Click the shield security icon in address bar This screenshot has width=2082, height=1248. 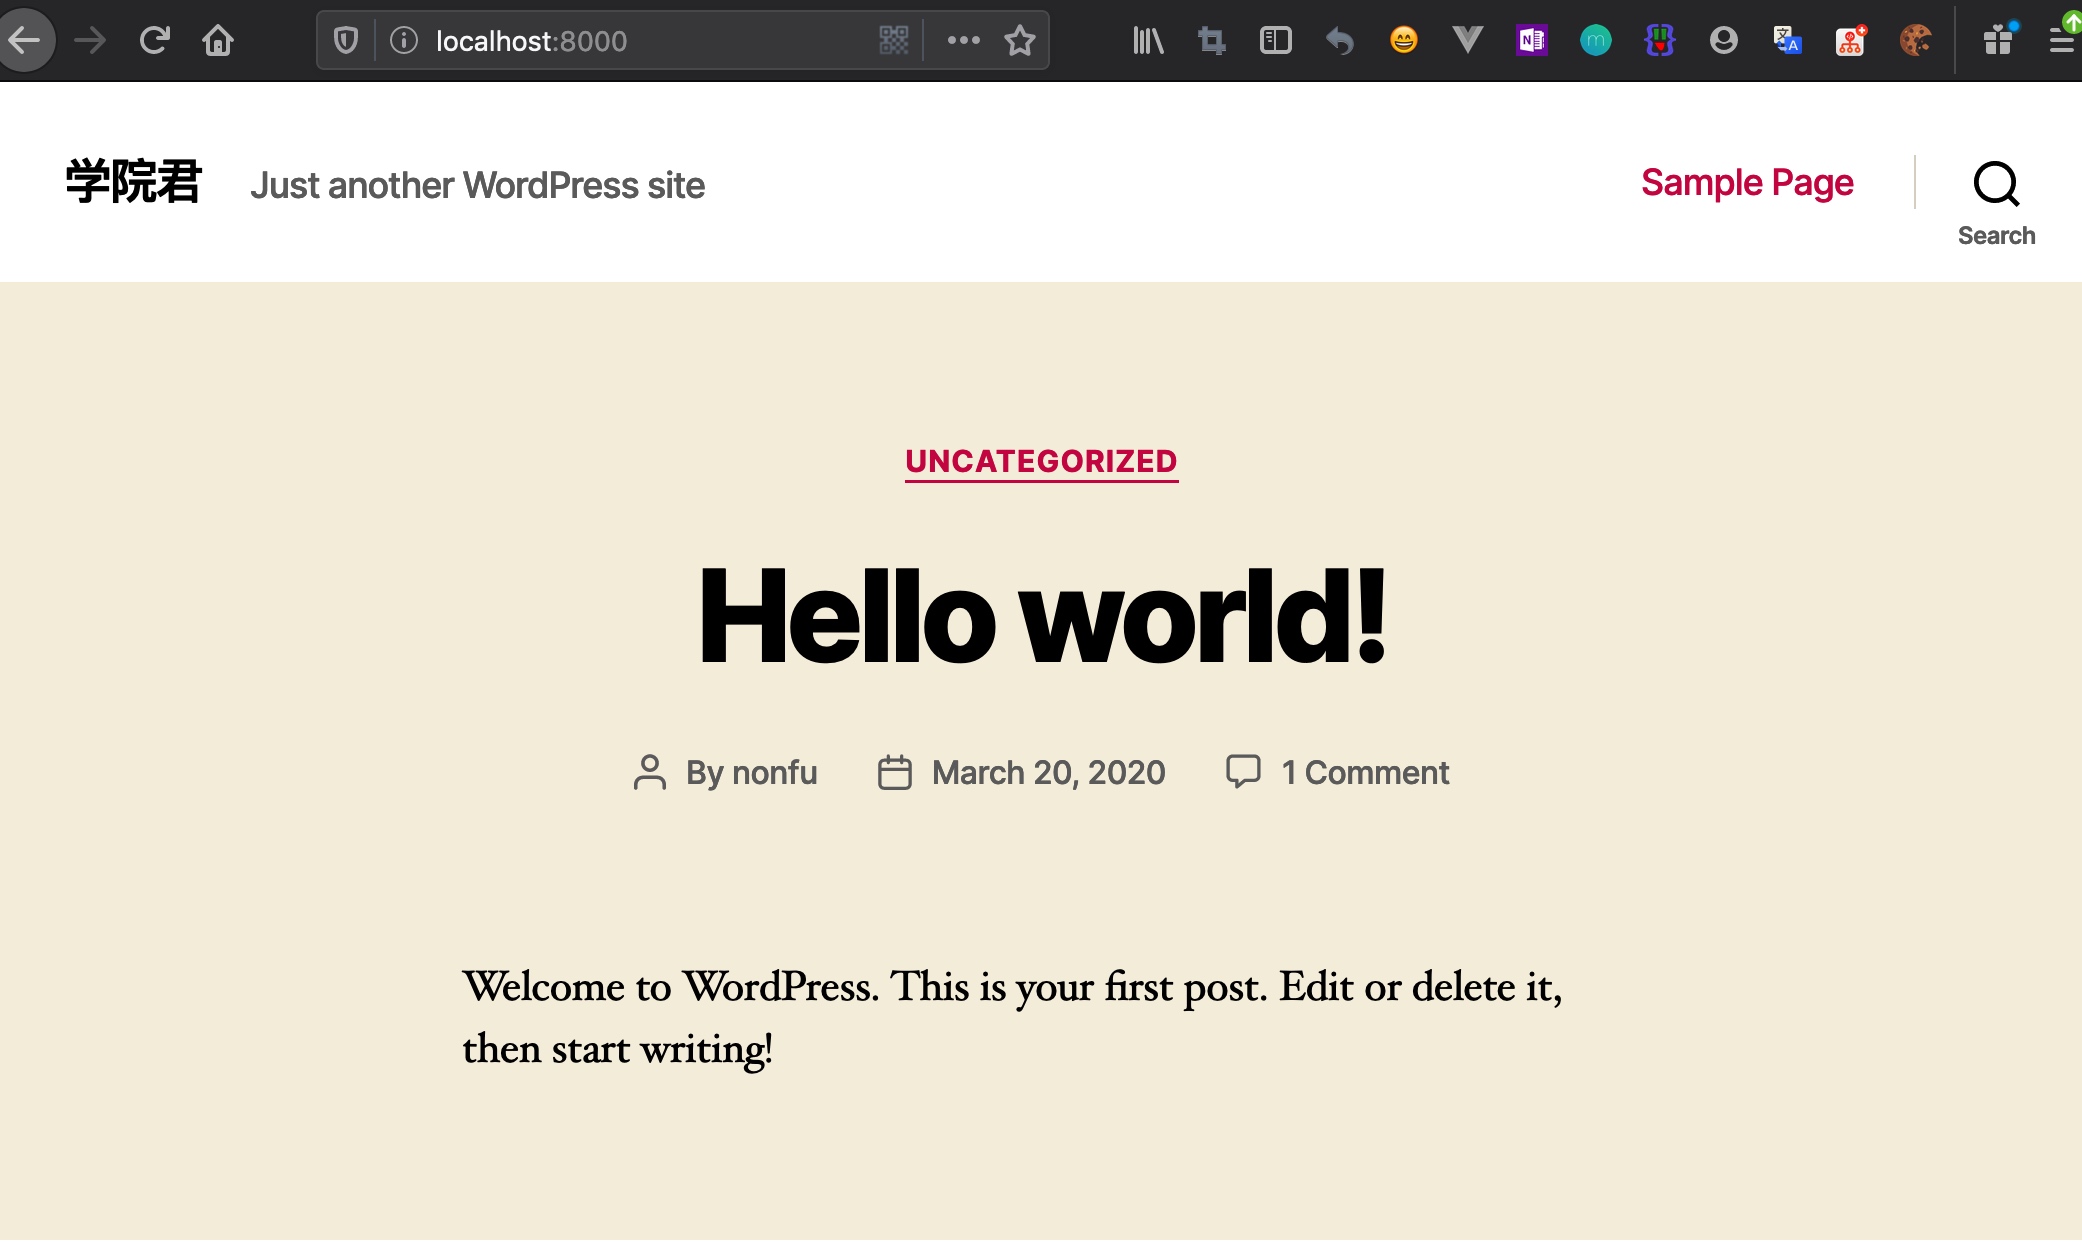[x=346, y=40]
